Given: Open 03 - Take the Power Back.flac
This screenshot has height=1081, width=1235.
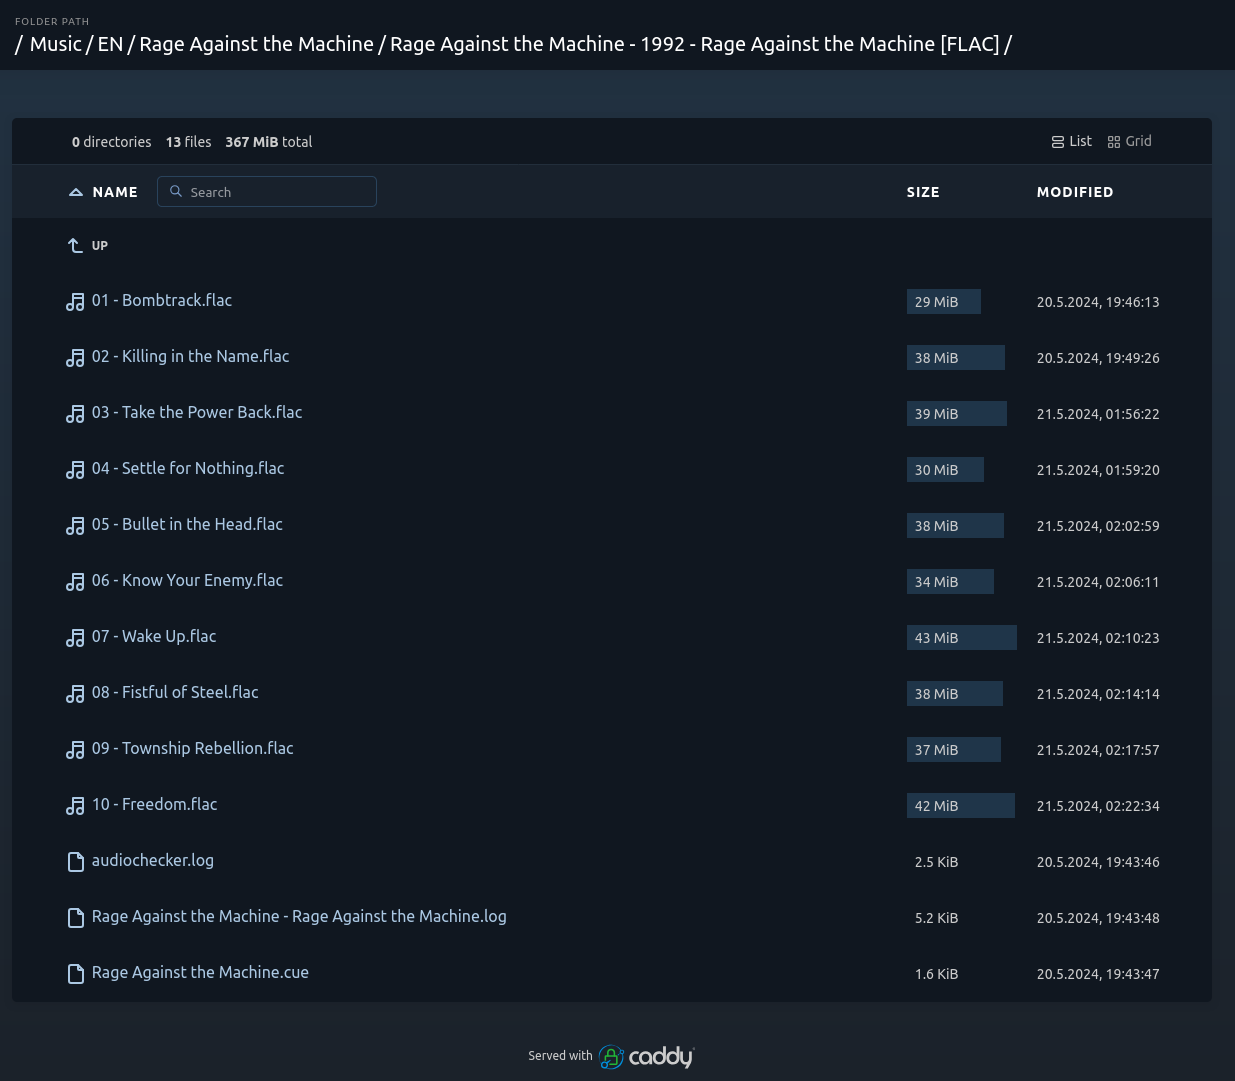Looking at the screenshot, I should (x=197, y=412).
